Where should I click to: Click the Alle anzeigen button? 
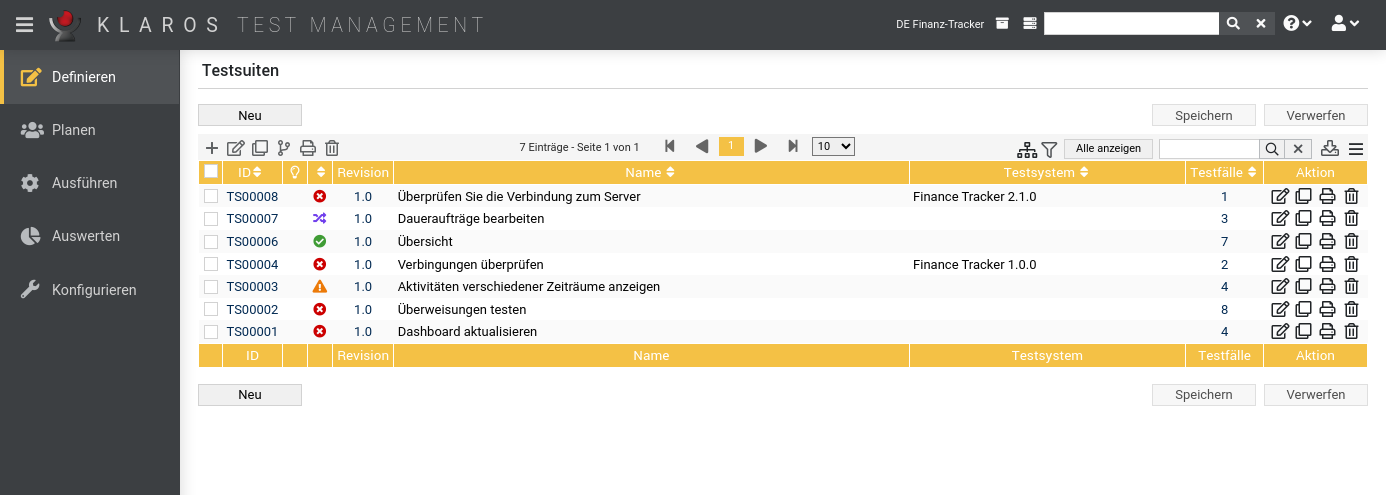coord(1109,148)
